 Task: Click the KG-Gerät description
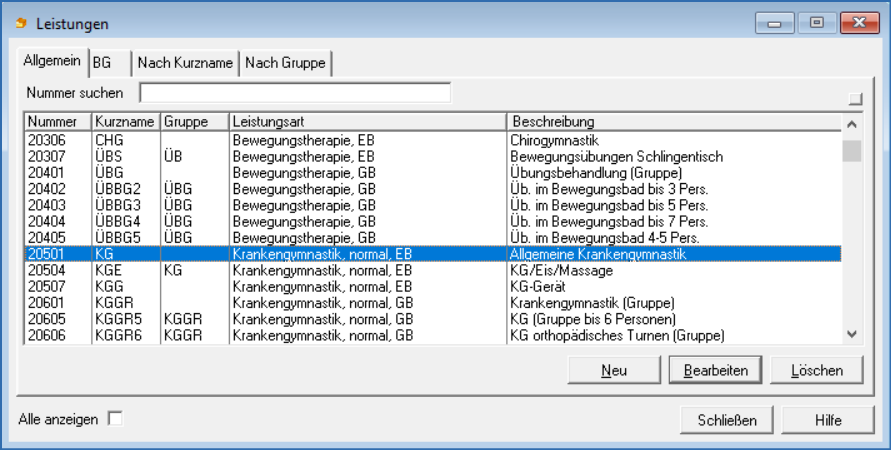point(538,286)
